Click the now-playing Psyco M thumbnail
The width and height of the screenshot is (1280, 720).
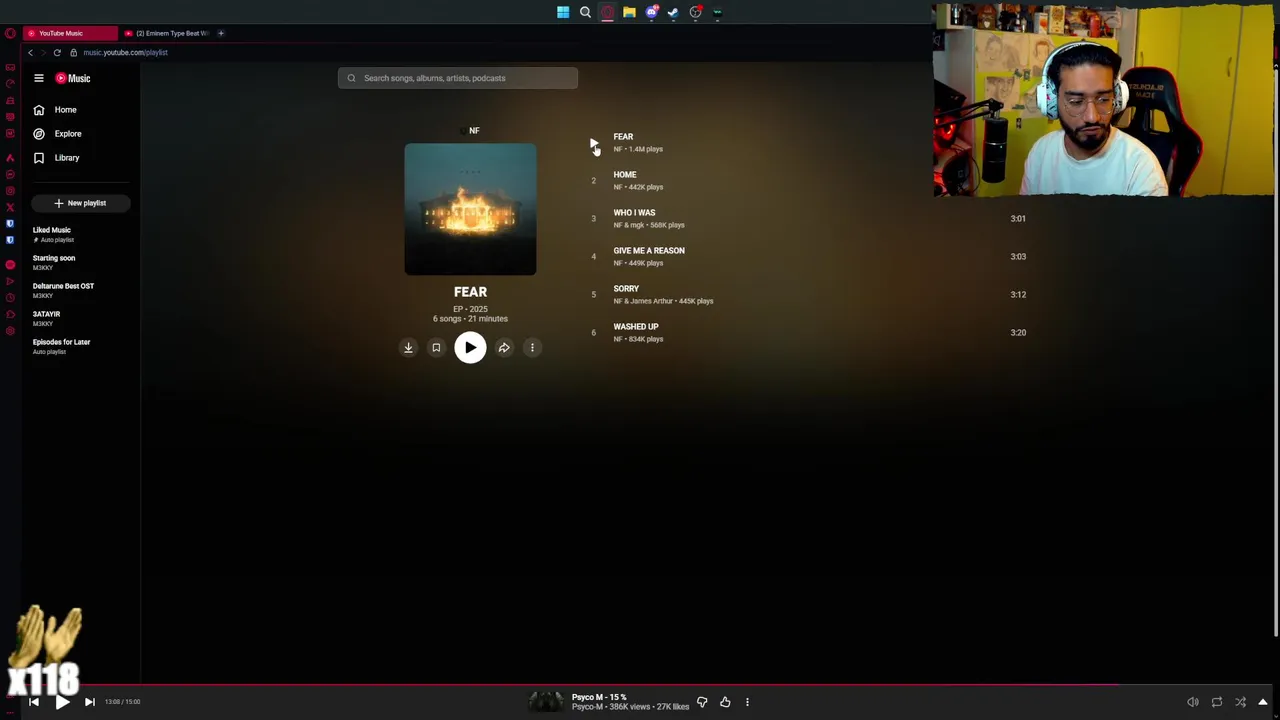pyautogui.click(x=546, y=702)
